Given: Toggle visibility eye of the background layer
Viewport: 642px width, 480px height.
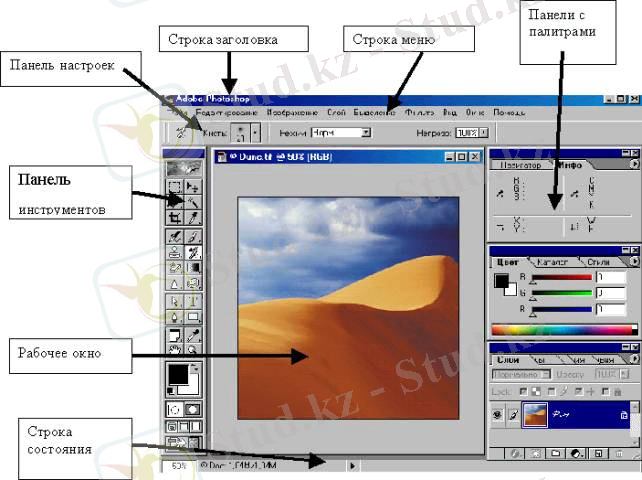Looking at the screenshot, I should (x=497, y=415).
